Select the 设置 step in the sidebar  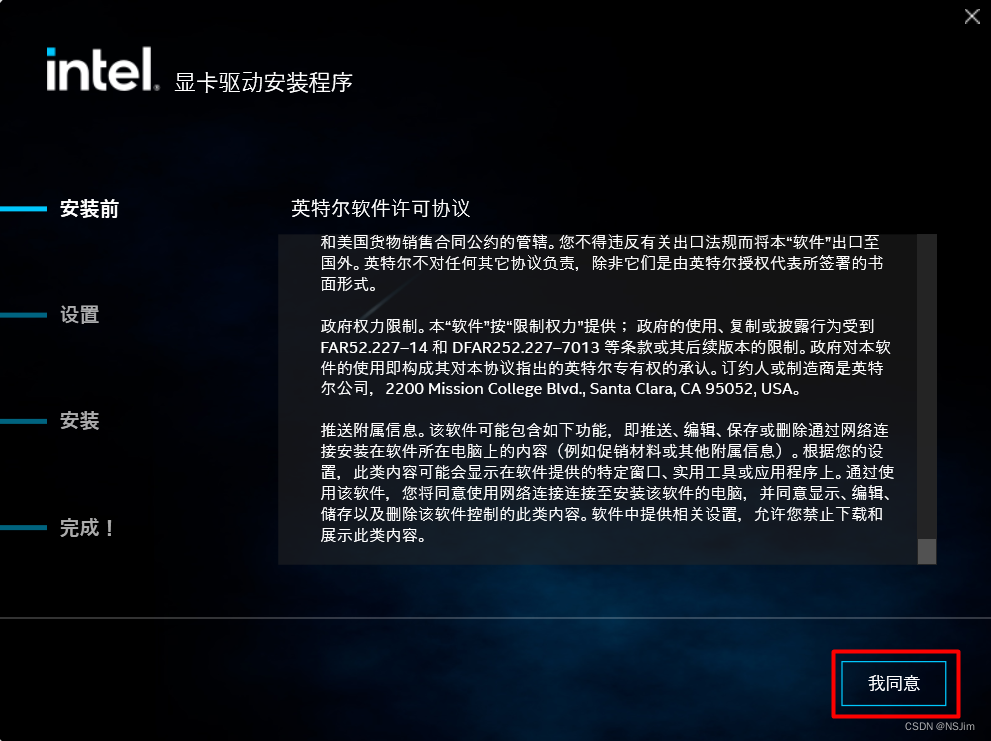tap(80, 314)
